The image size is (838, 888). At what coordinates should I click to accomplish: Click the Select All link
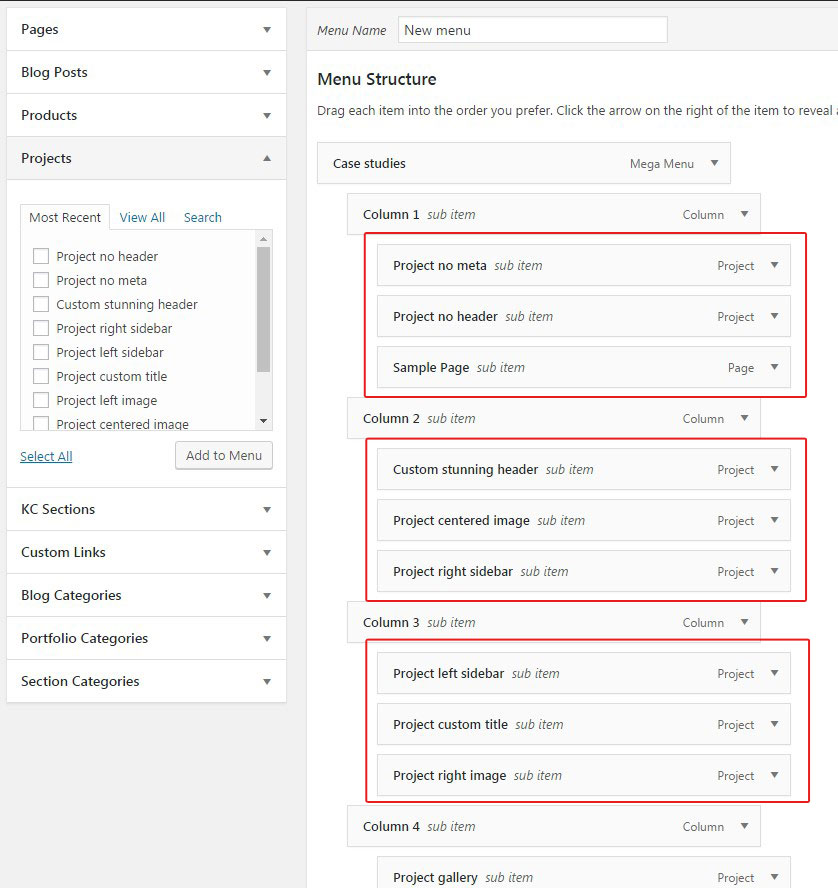46,456
